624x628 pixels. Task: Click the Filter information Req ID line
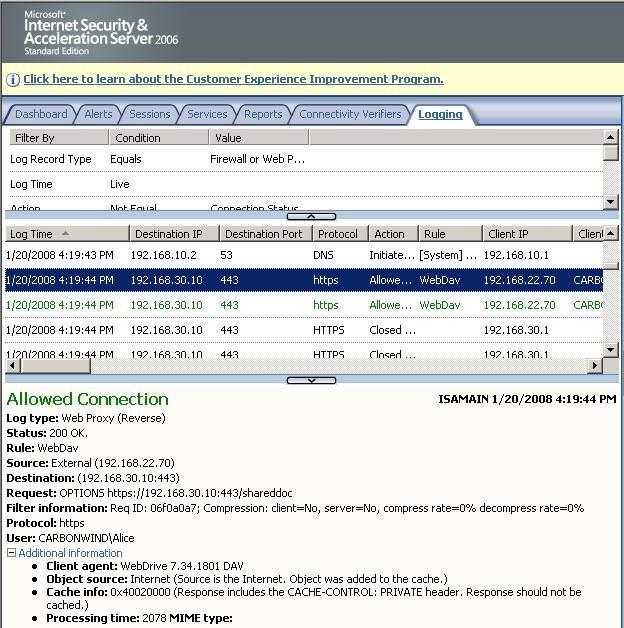click(295, 508)
